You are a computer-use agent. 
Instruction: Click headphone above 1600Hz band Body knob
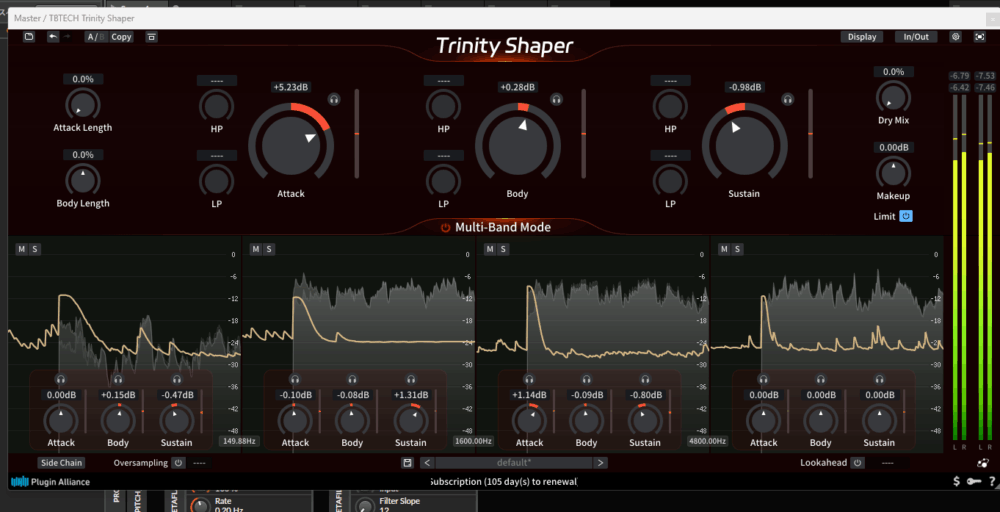pyautogui.click(x=352, y=379)
